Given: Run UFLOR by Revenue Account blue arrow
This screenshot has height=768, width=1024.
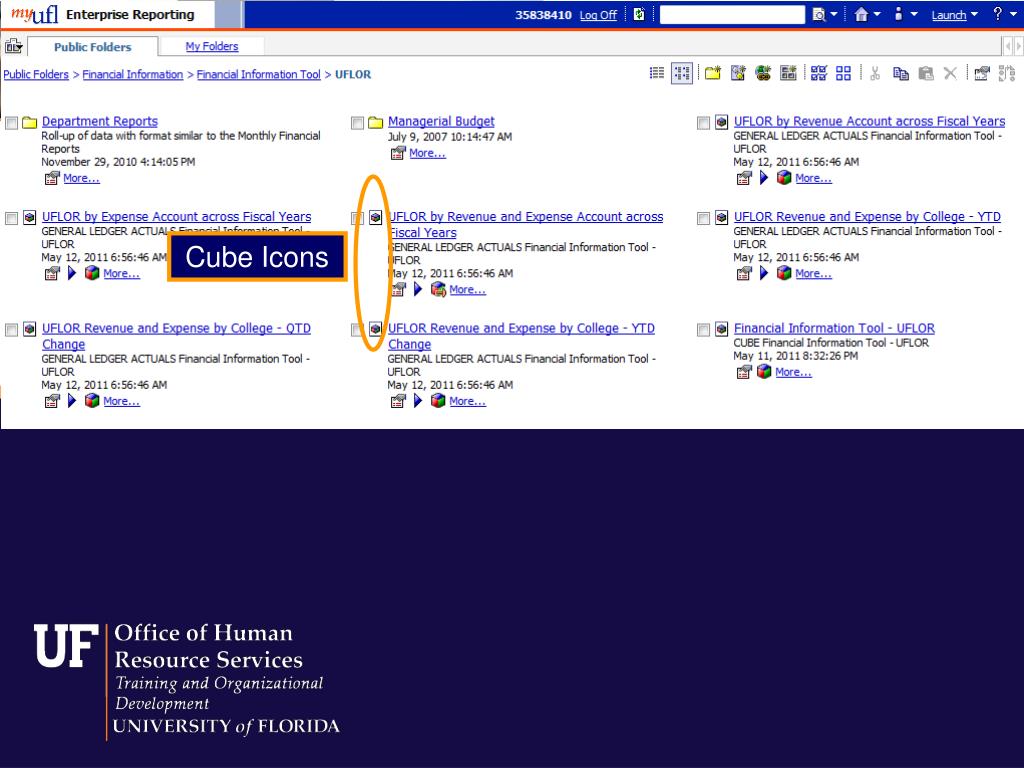Looking at the screenshot, I should (764, 178).
